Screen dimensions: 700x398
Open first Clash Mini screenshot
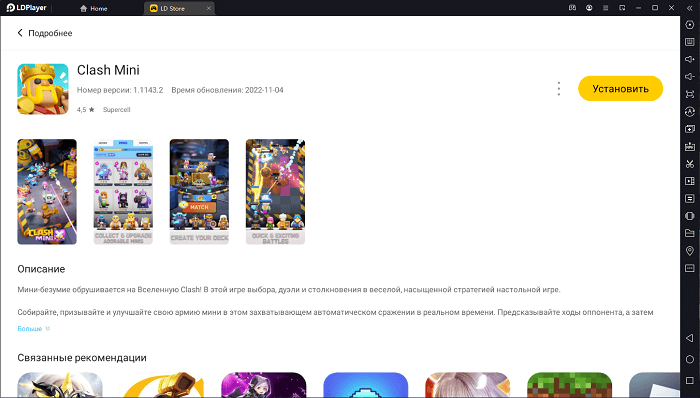(47, 192)
